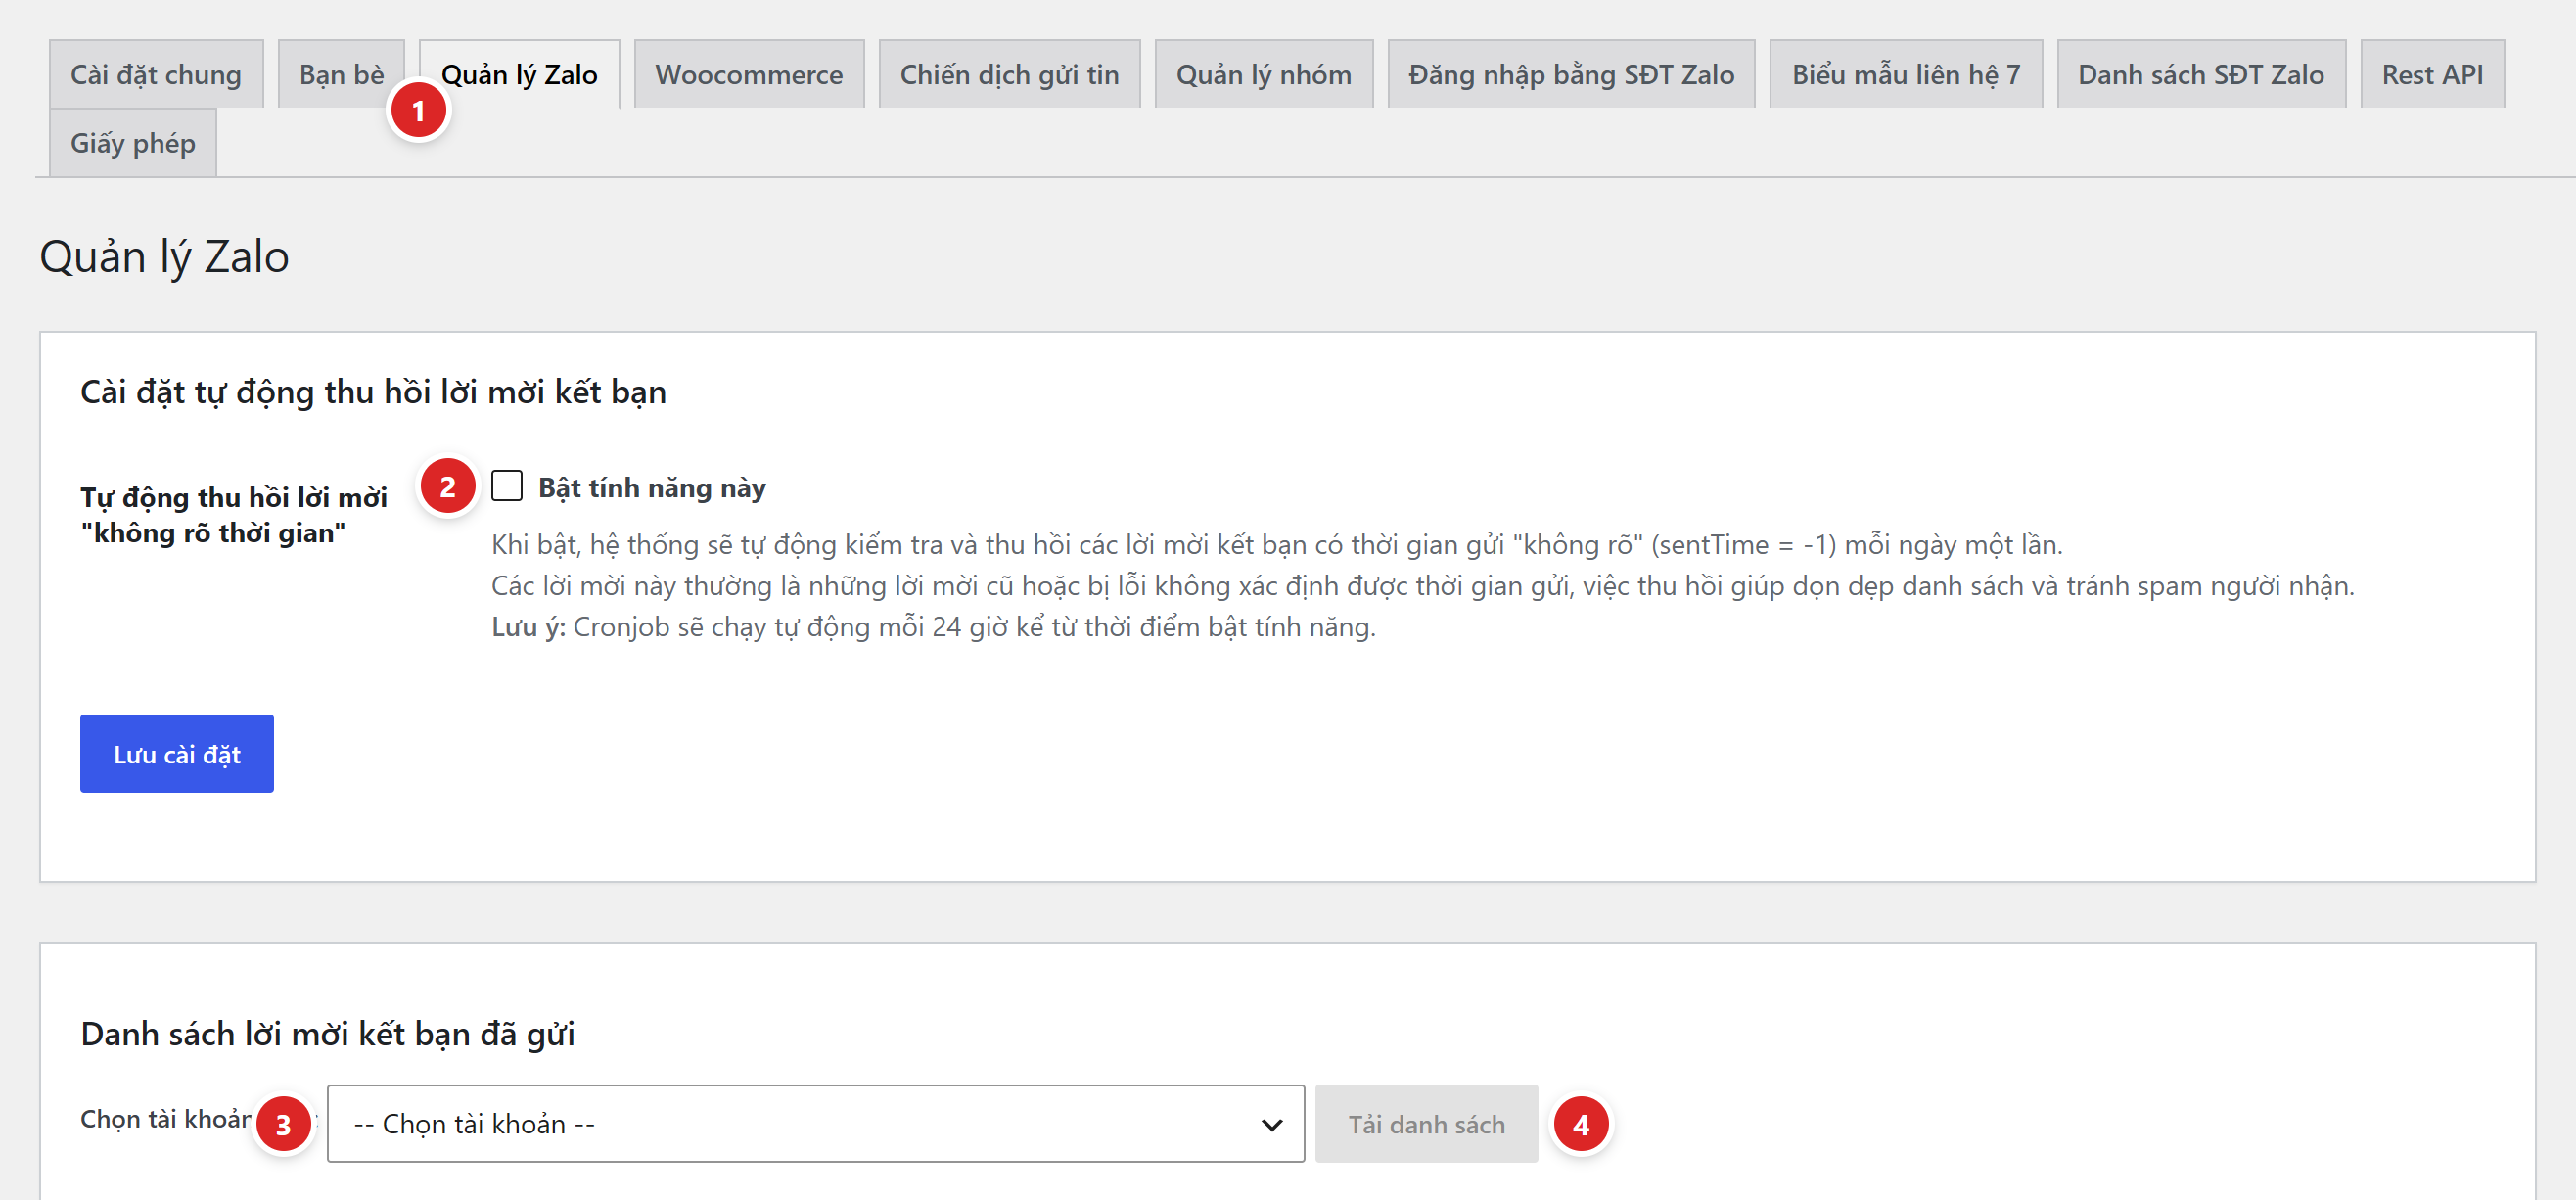The width and height of the screenshot is (2576, 1200).
Task: Click the Cài đặt tự động thu hồi heading
Action: (373, 392)
